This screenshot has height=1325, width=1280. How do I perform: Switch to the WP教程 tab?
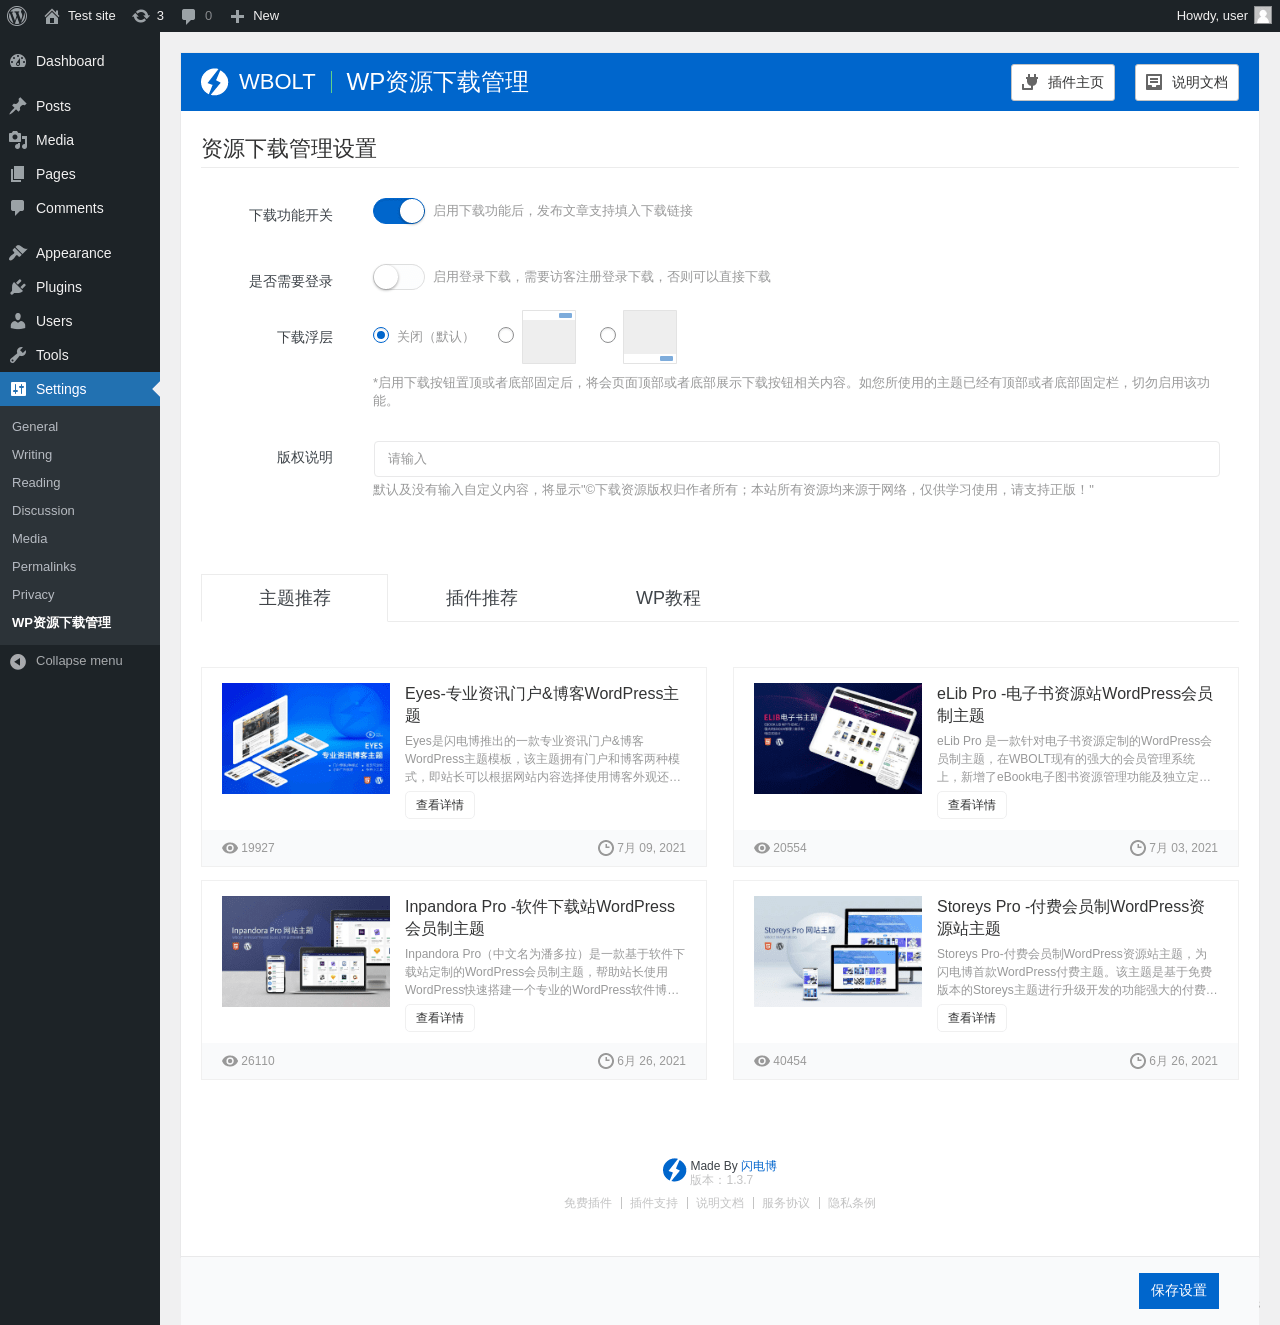point(668,598)
